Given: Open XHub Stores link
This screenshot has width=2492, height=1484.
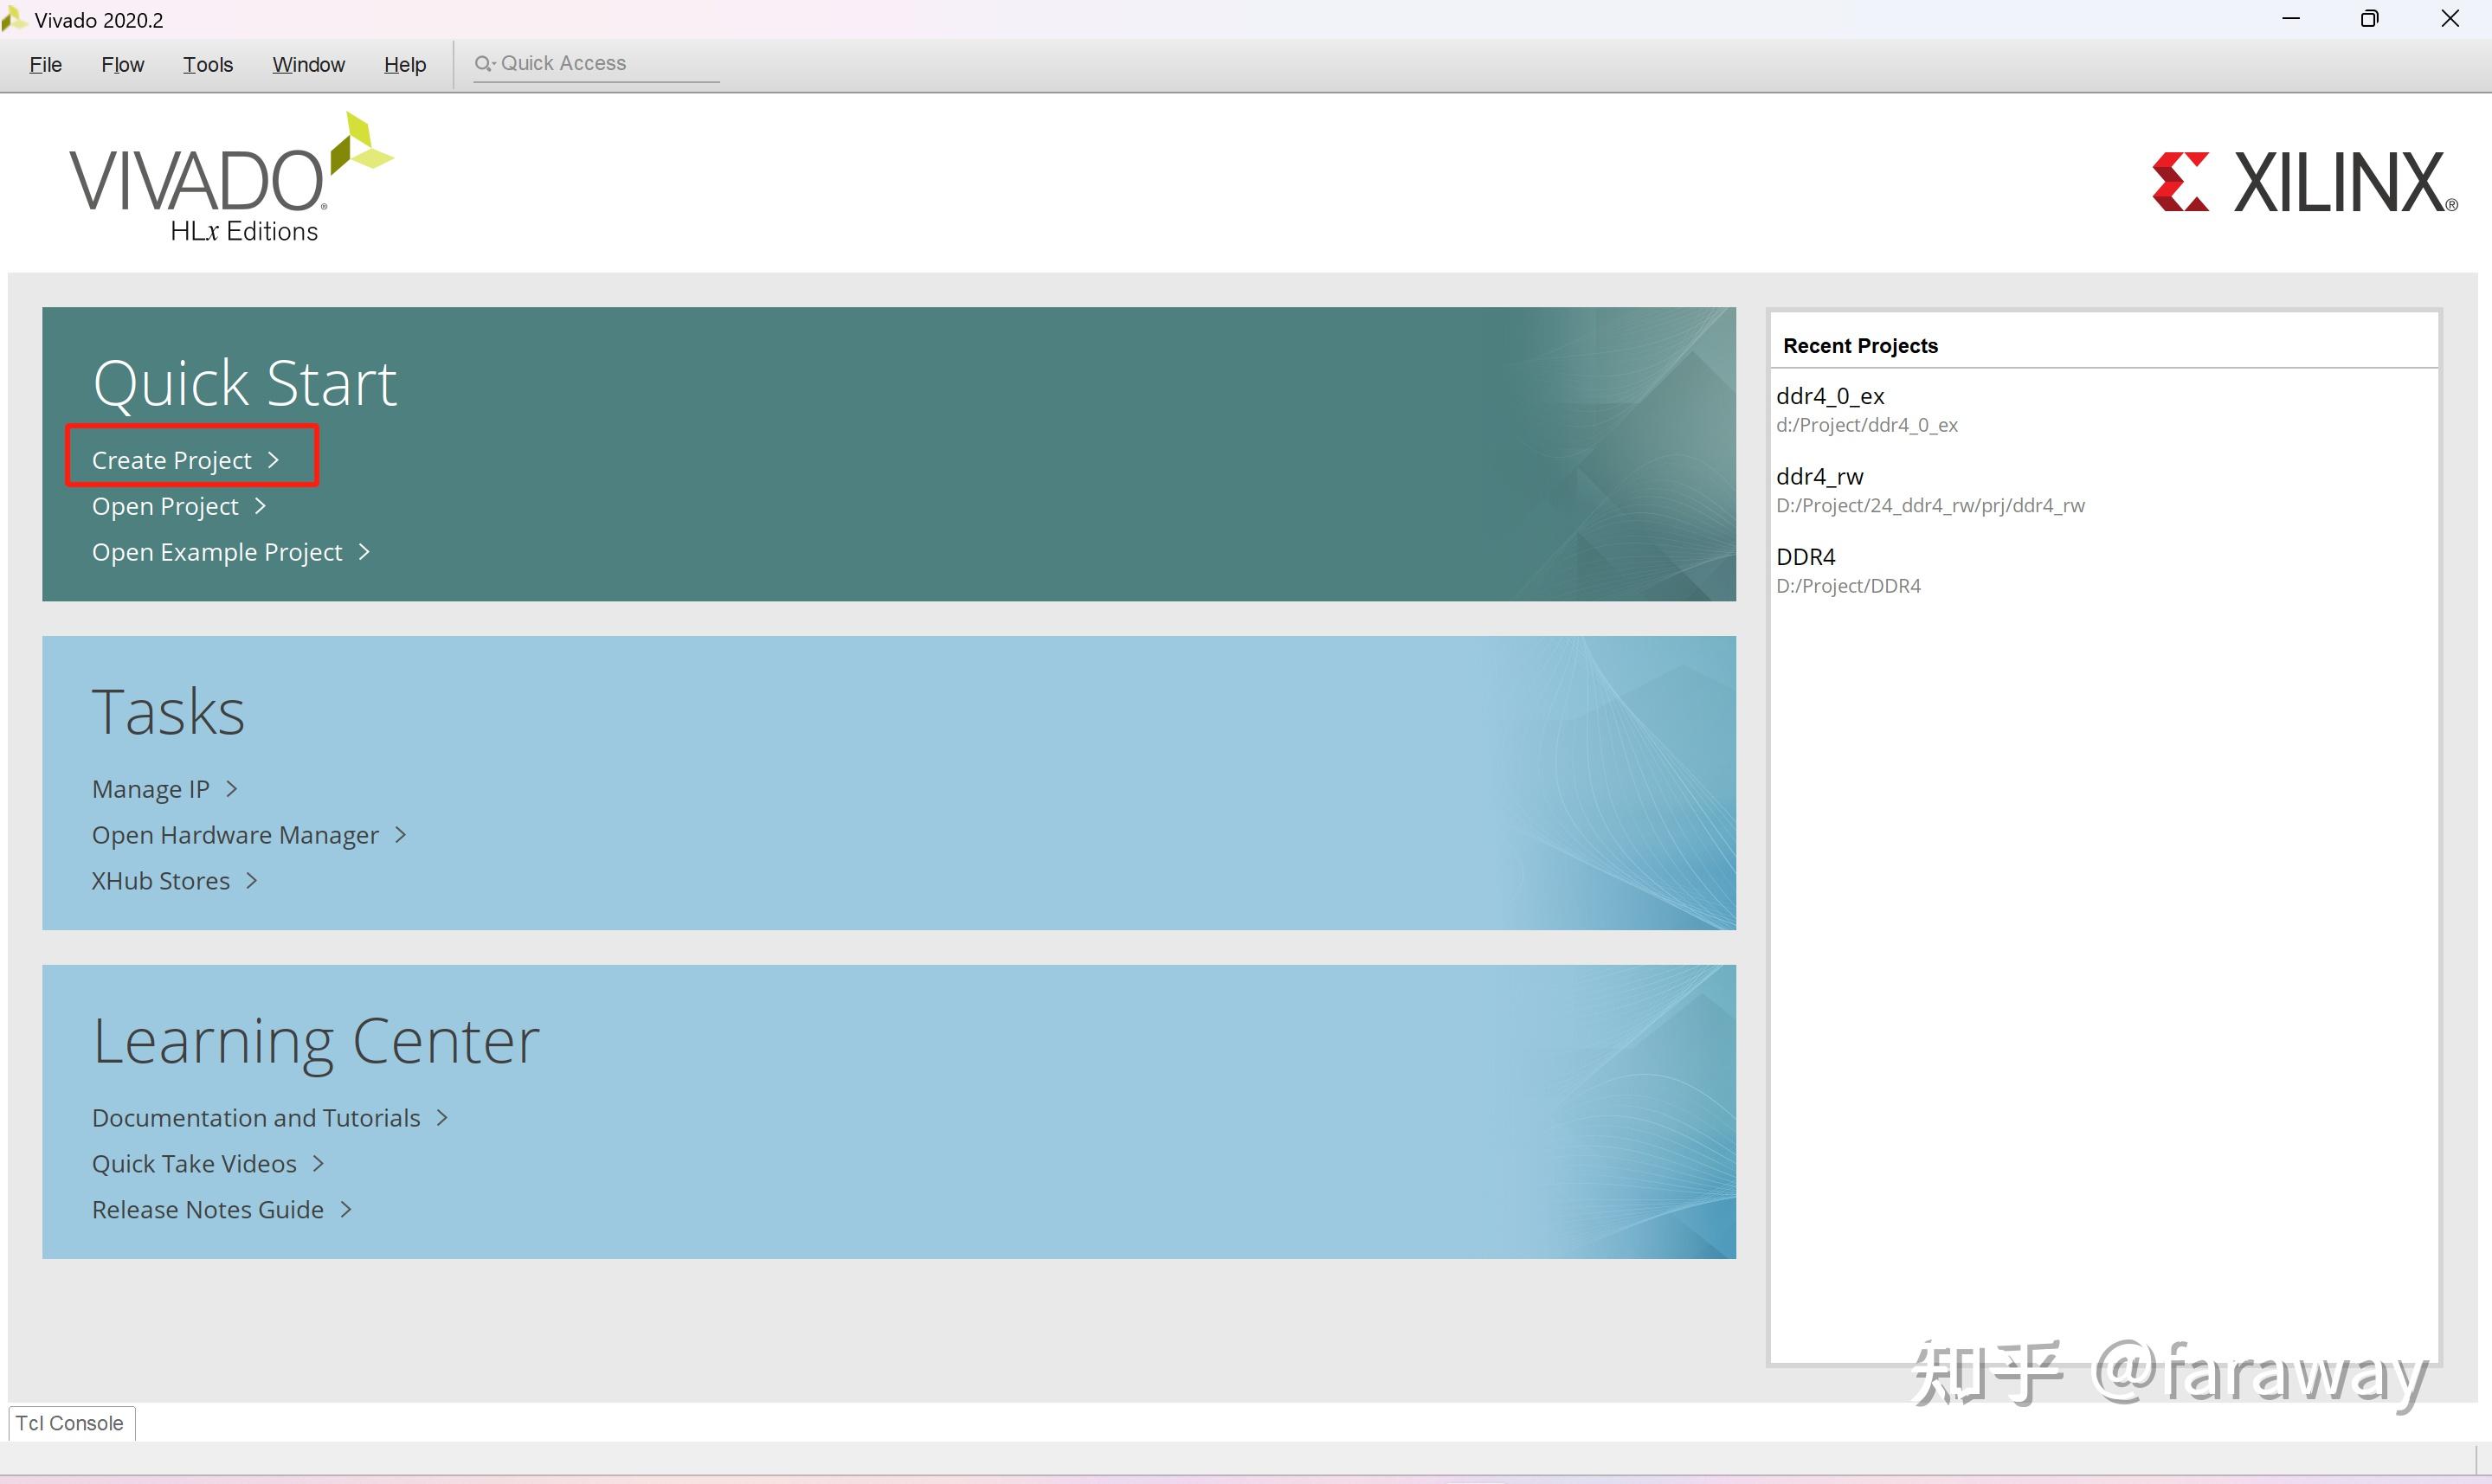Looking at the screenshot, I should pyautogui.click(x=161, y=881).
